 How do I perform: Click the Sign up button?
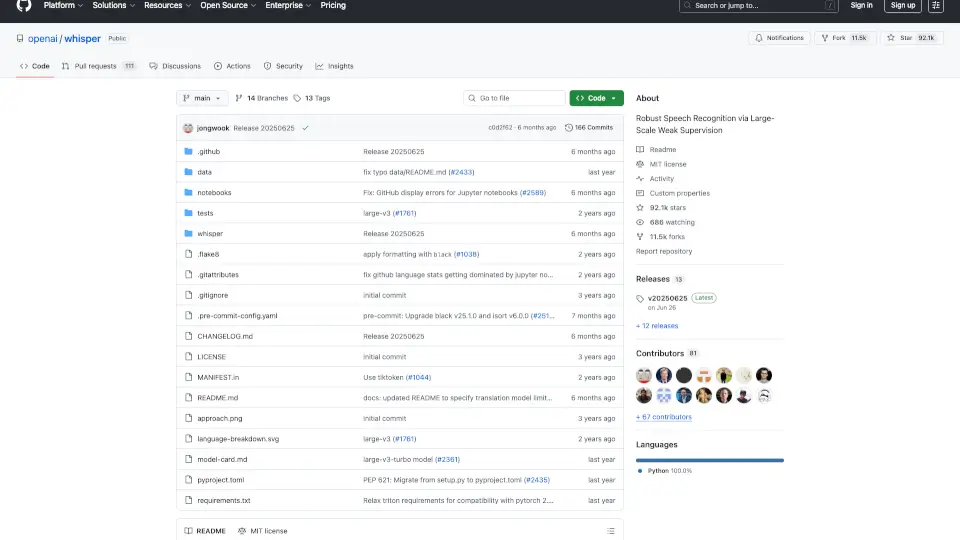903,6
